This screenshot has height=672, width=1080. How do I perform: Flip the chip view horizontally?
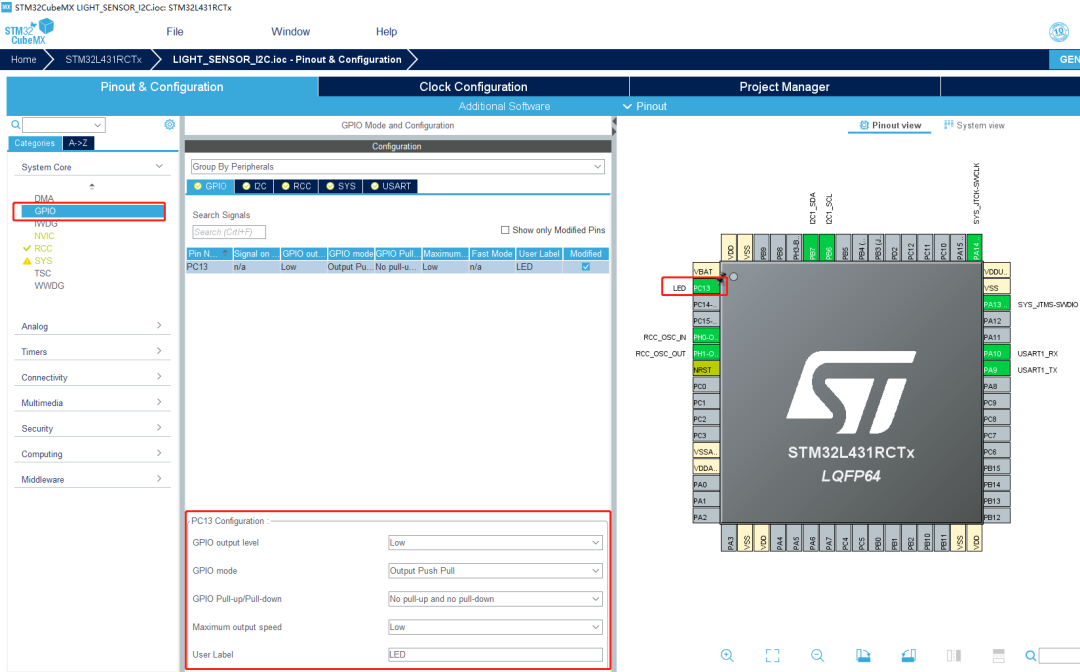[954, 655]
